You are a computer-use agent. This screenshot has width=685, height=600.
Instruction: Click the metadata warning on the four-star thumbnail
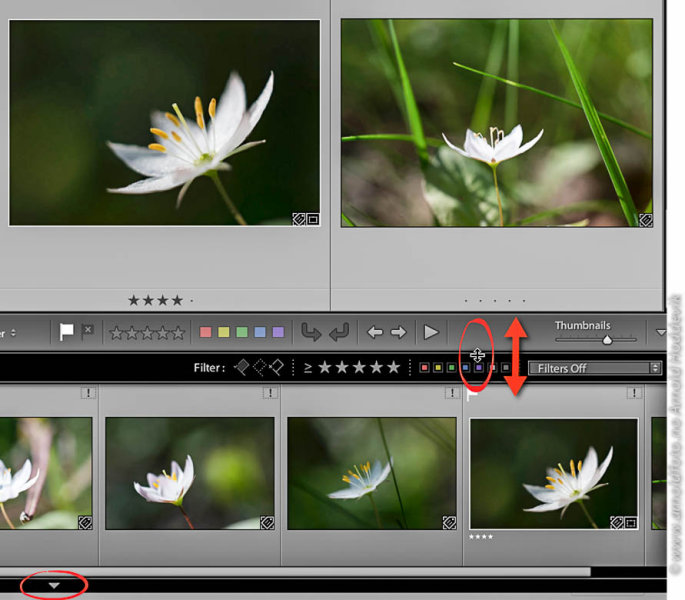click(634, 393)
